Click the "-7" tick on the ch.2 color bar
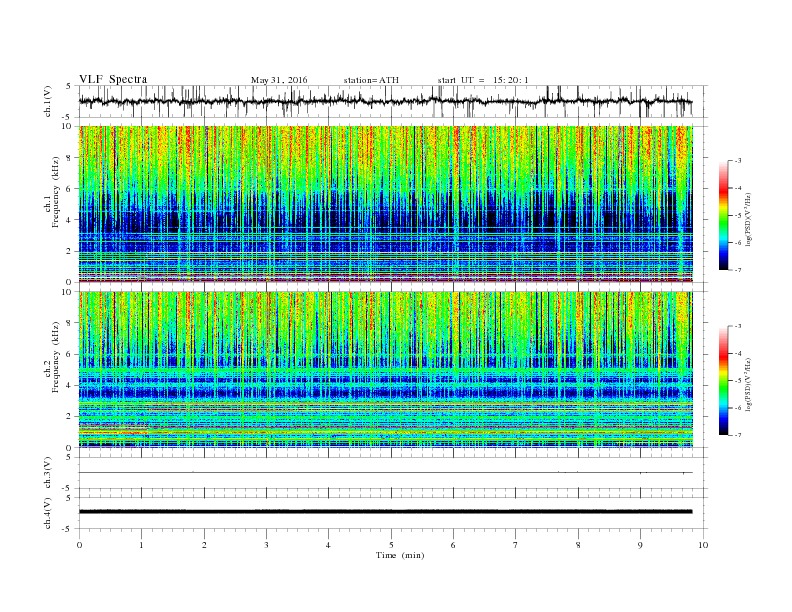Screen dimensions: 792x612 pyautogui.click(x=738, y=435)
